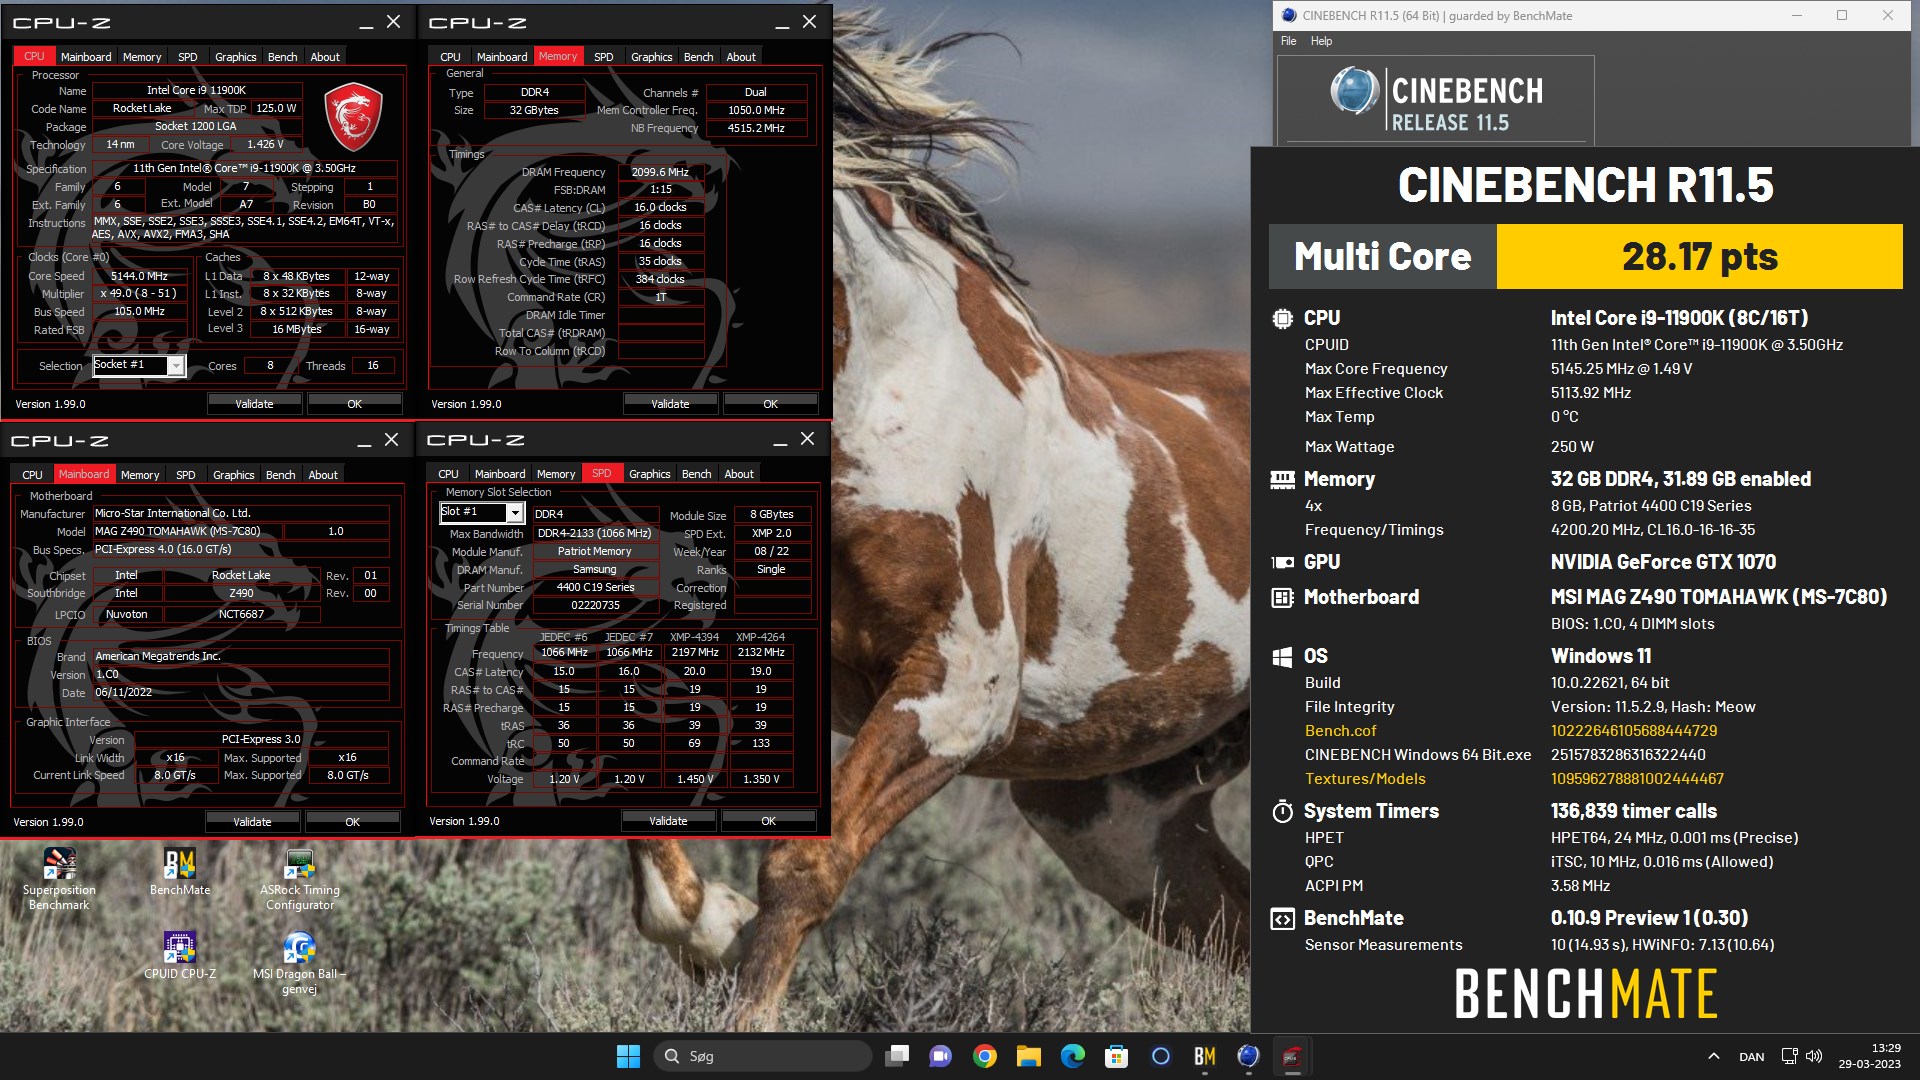Open About tab in Mainboard CPU-Z window
The width and height of the screenshot is (1920, 1080).
[x=323, y=475]
